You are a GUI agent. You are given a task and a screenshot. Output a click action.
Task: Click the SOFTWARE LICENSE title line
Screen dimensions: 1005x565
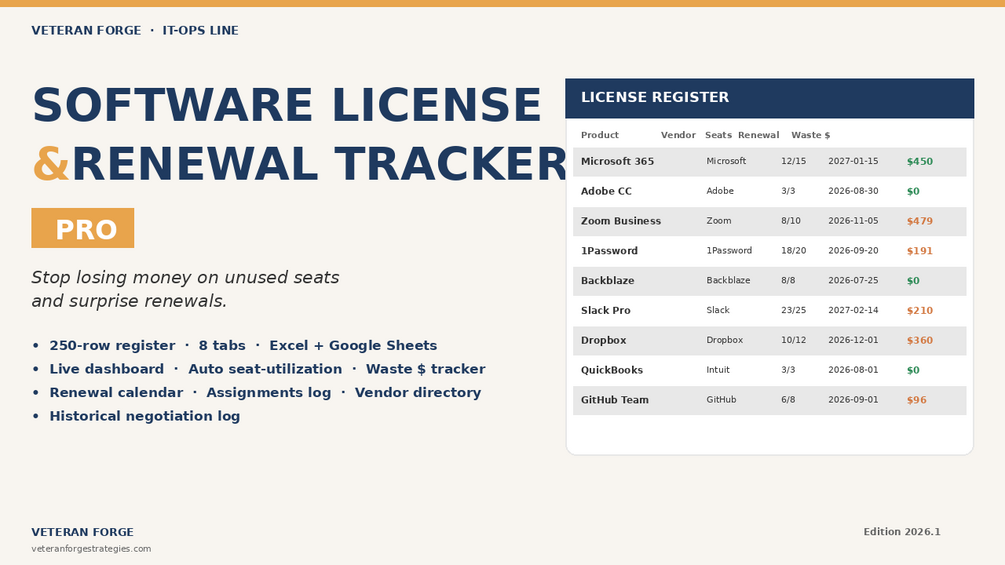click(x=287, y=105)
